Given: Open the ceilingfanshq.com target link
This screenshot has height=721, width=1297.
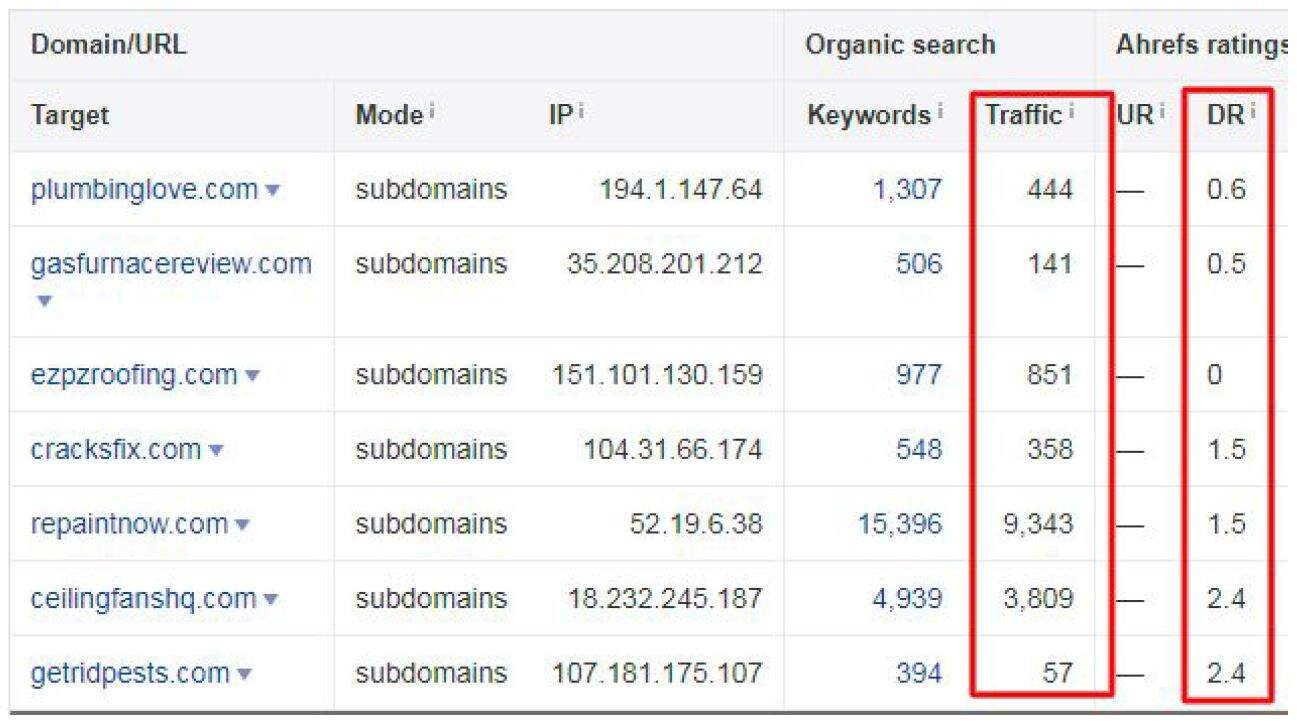Looking at the screenshot, I should (x=143, y=598).
